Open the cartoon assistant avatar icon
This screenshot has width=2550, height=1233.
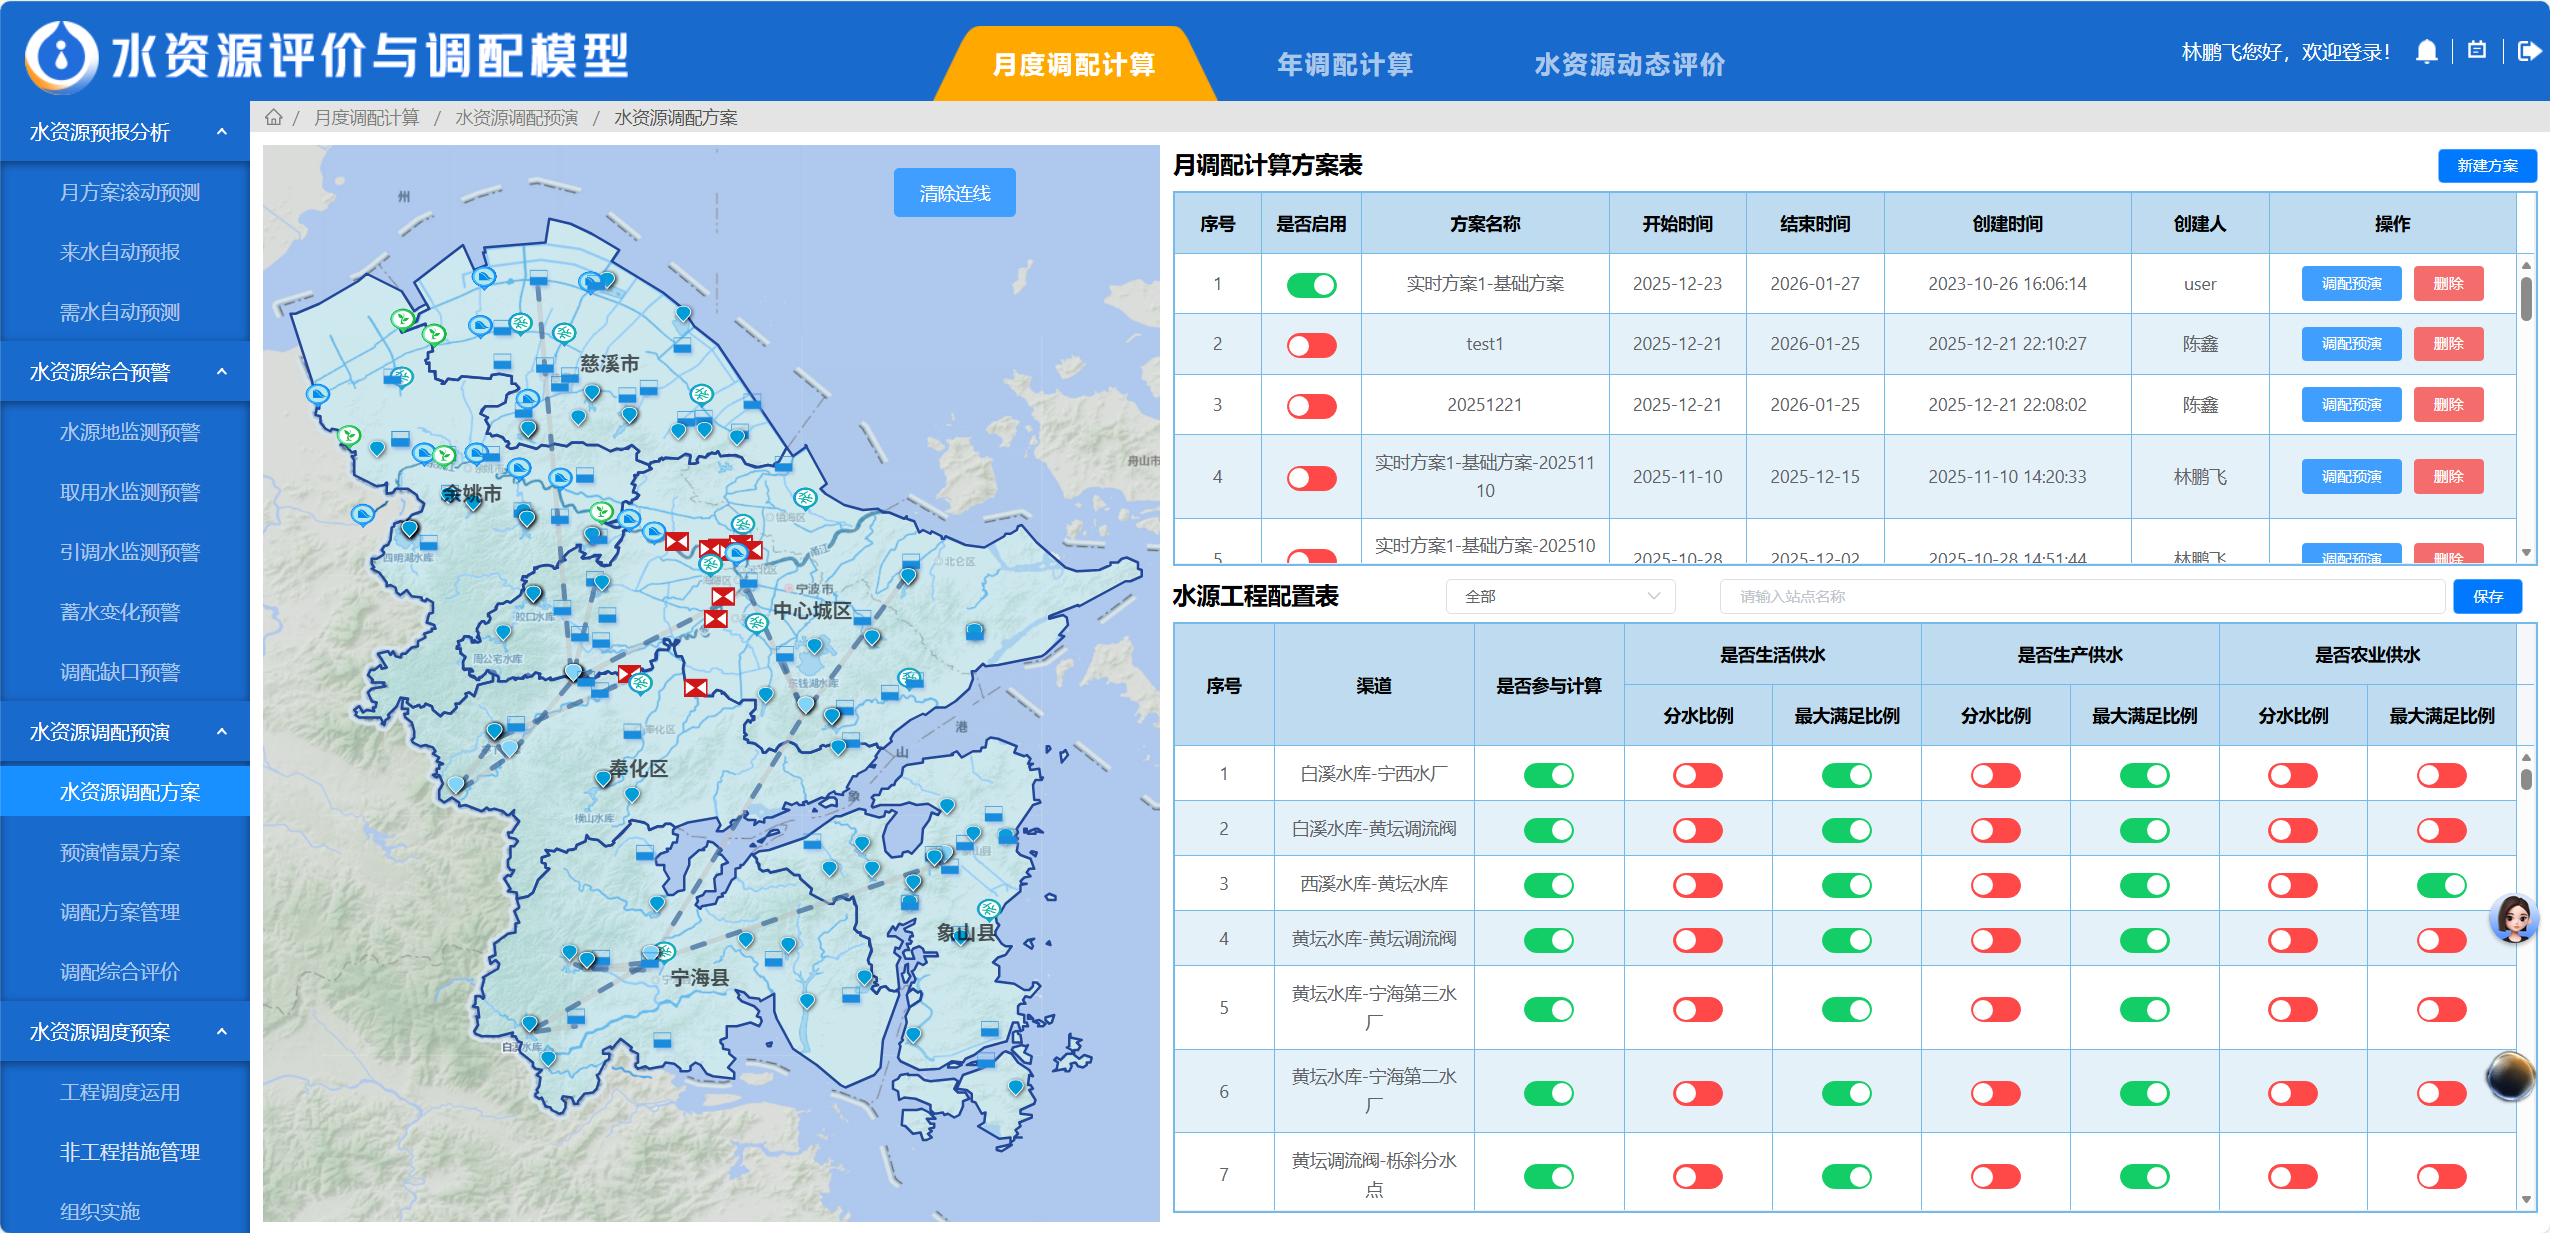click(2513, 918)
